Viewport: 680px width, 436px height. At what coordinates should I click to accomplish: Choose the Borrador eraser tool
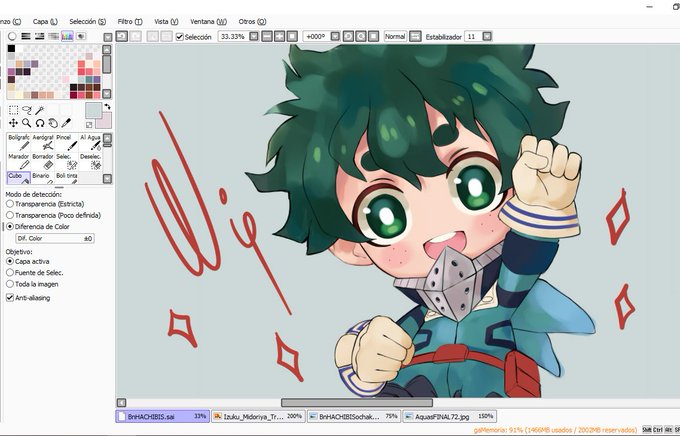(43, 161)
